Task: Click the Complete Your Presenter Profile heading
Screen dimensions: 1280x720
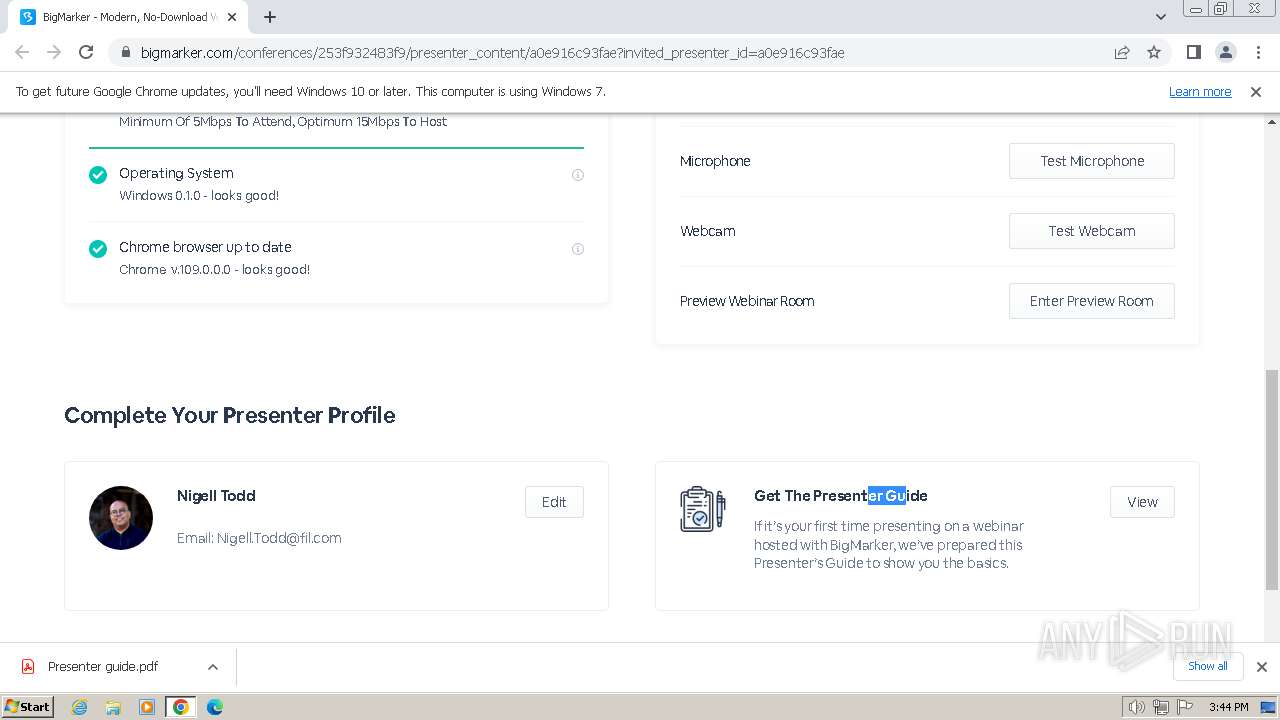Action: (230, 415)
